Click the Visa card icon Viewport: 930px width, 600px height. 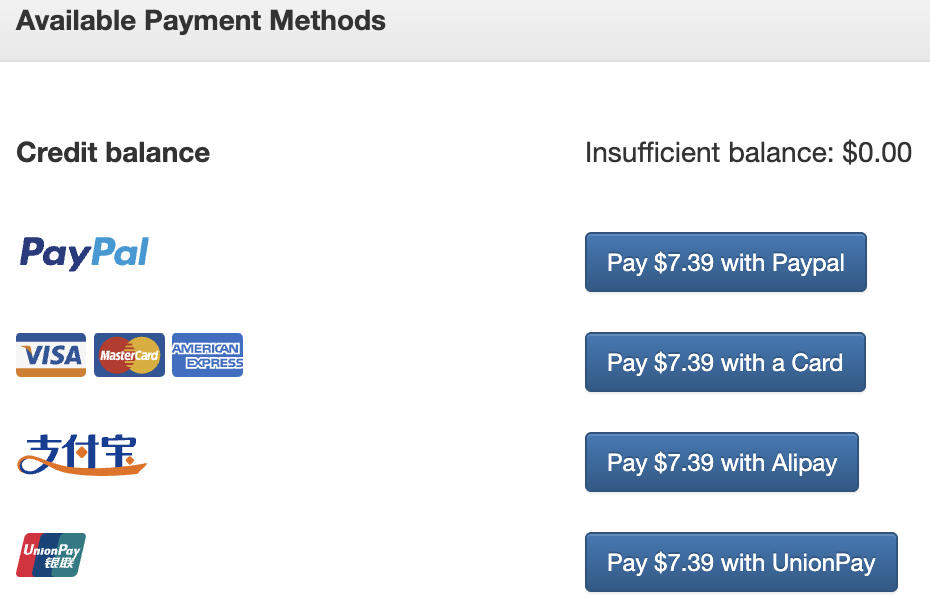[51, 355]
